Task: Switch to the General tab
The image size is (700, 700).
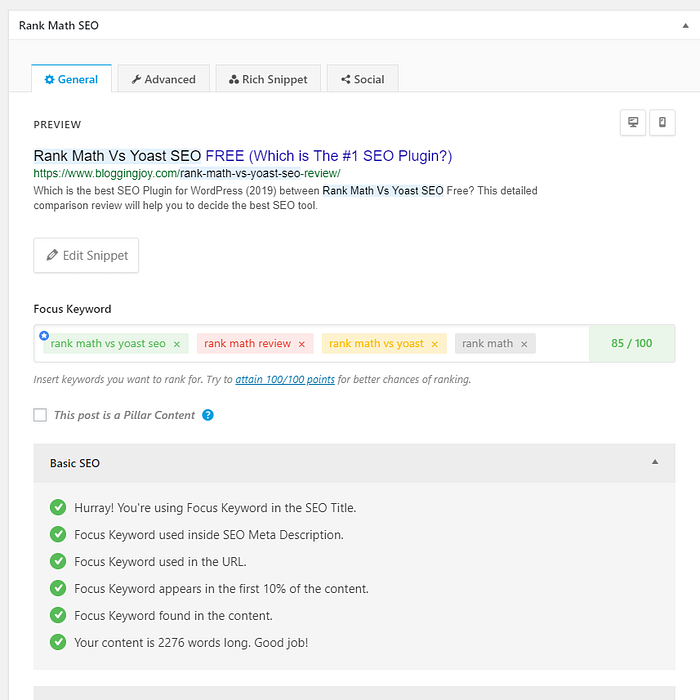Action: tap(71, 79)
